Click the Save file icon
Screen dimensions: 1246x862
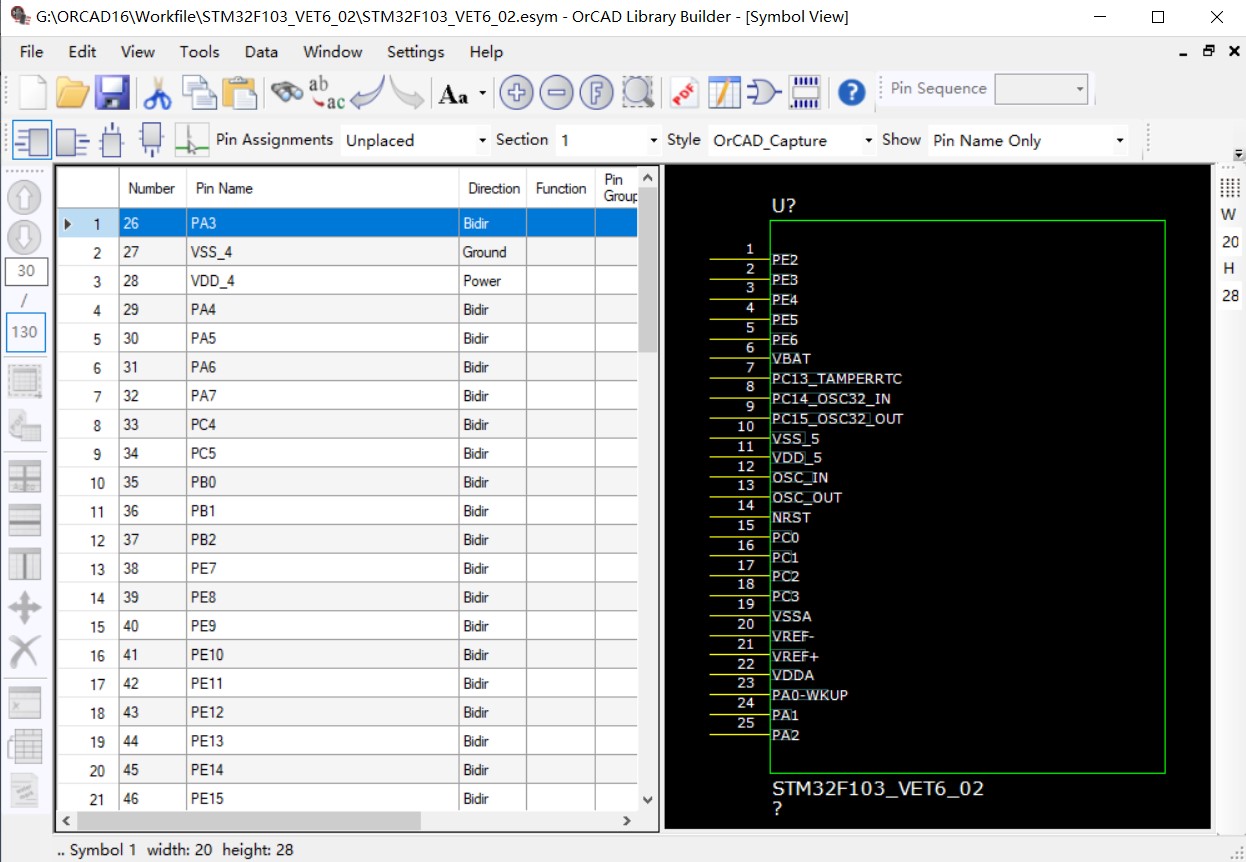tap(113, 91)
